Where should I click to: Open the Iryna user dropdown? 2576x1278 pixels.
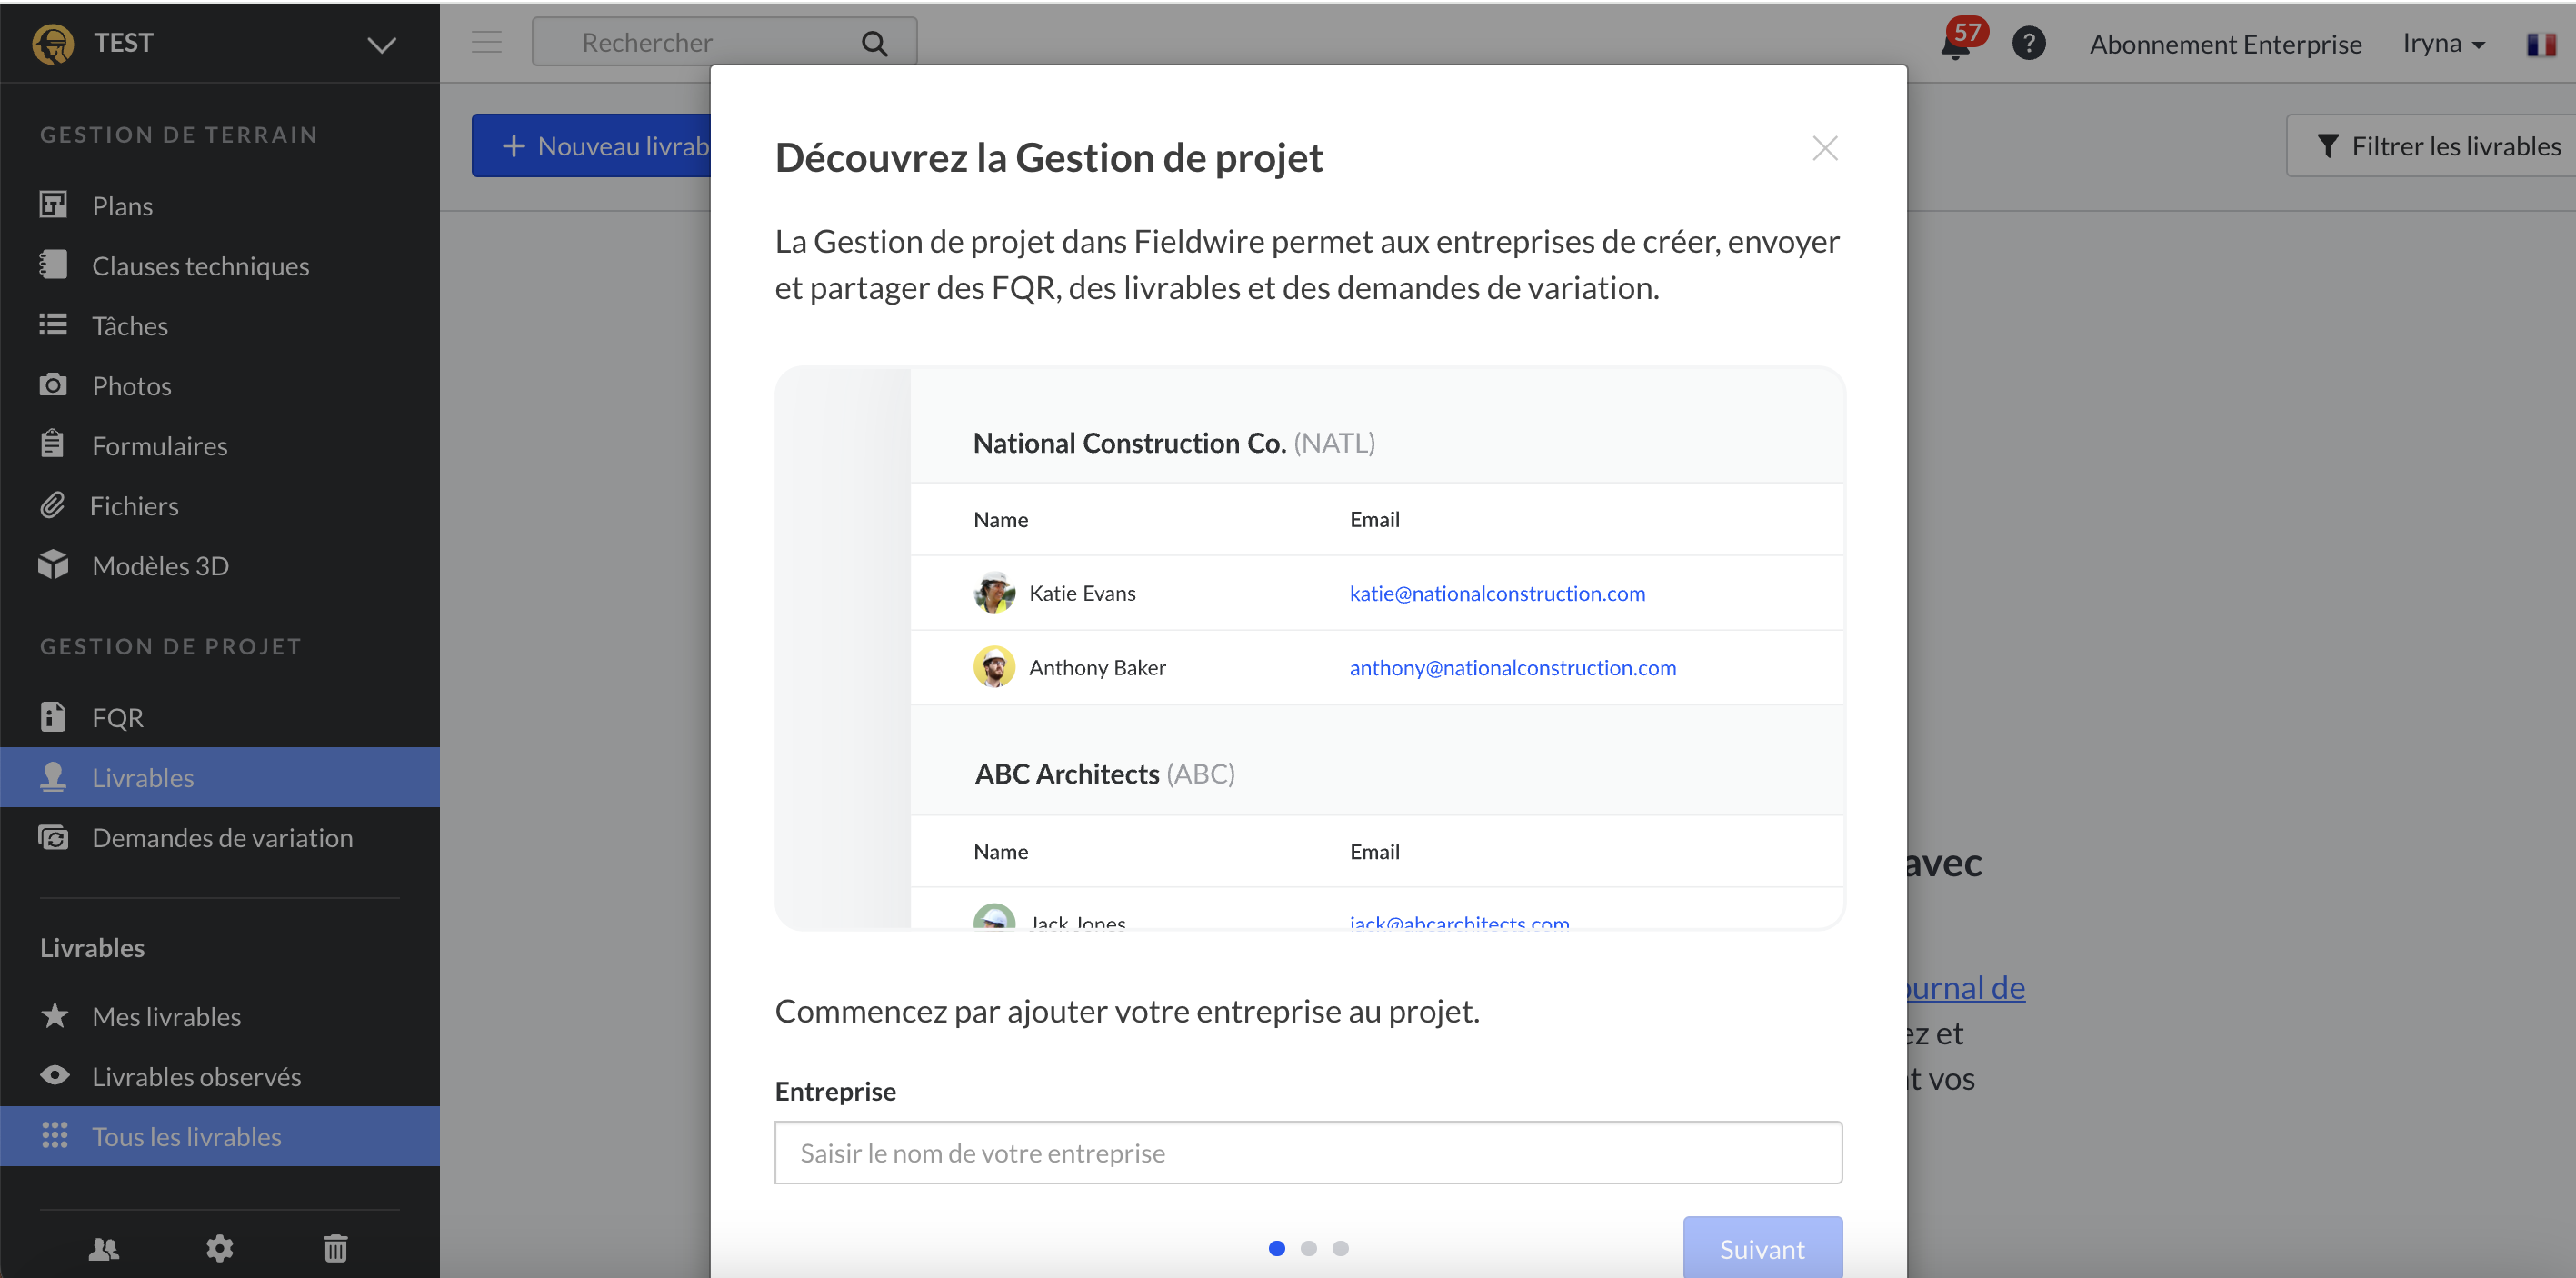(x=2443, y=43)
